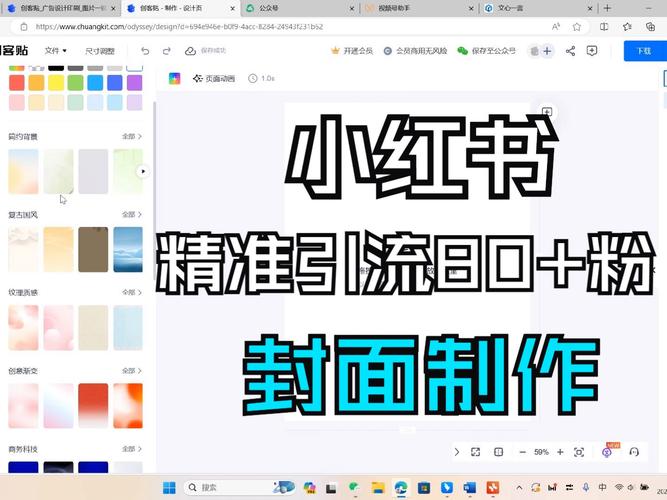Click 会员商用无风险 link
This screenshot has width=667, height=500.
click(x=416, y=51)
